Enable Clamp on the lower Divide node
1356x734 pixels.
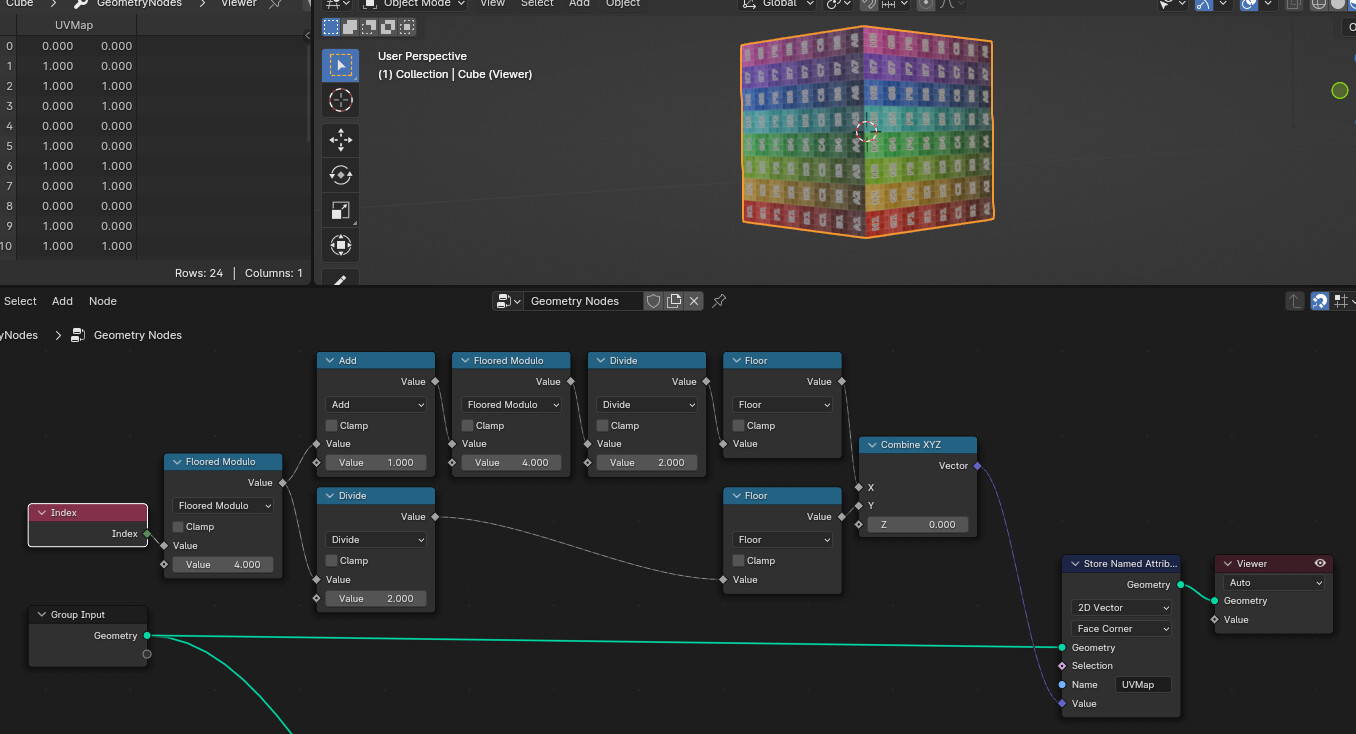pos(332,561)
